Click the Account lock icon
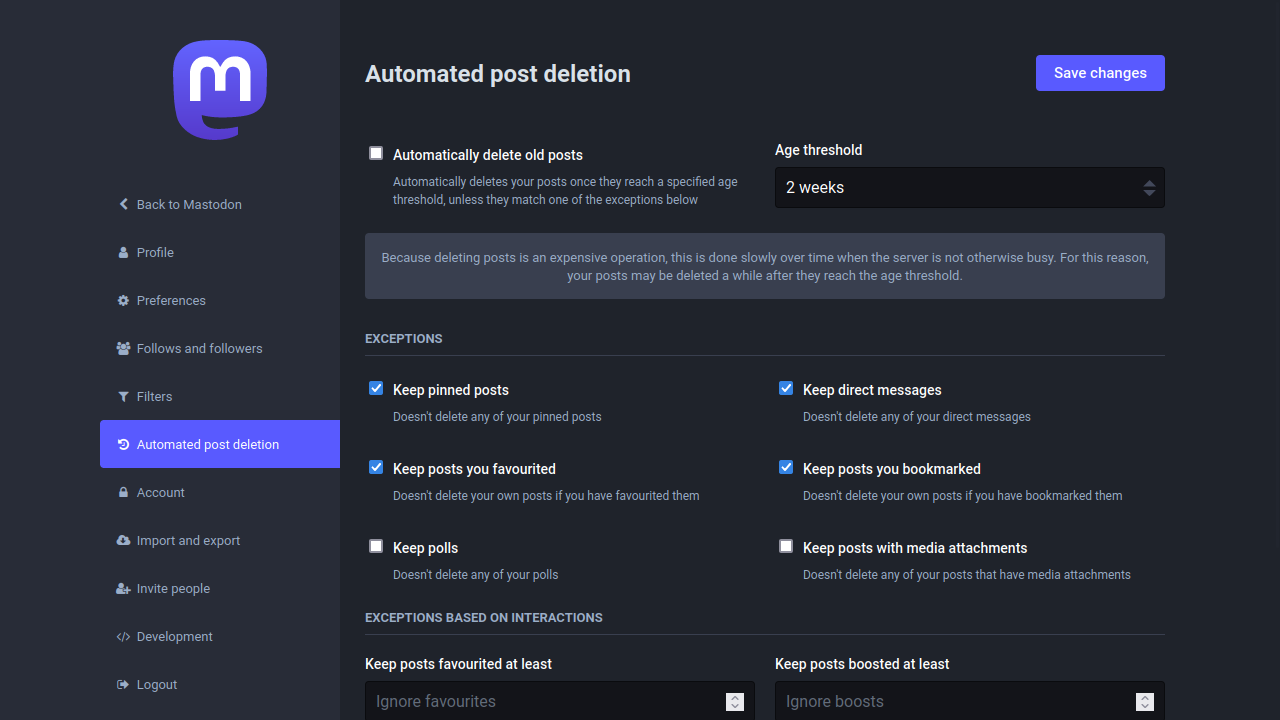 tap(121, 492)
